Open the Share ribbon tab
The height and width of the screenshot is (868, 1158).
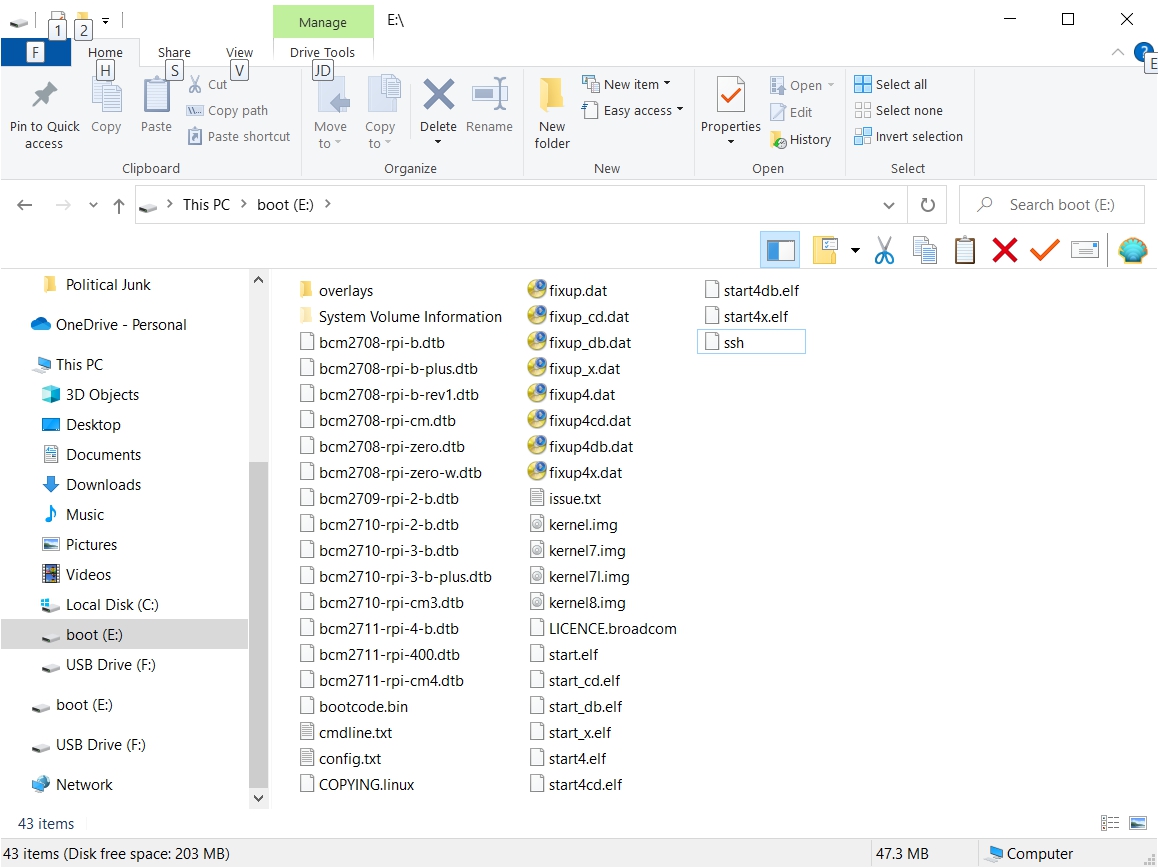click(x=174, y=52)
